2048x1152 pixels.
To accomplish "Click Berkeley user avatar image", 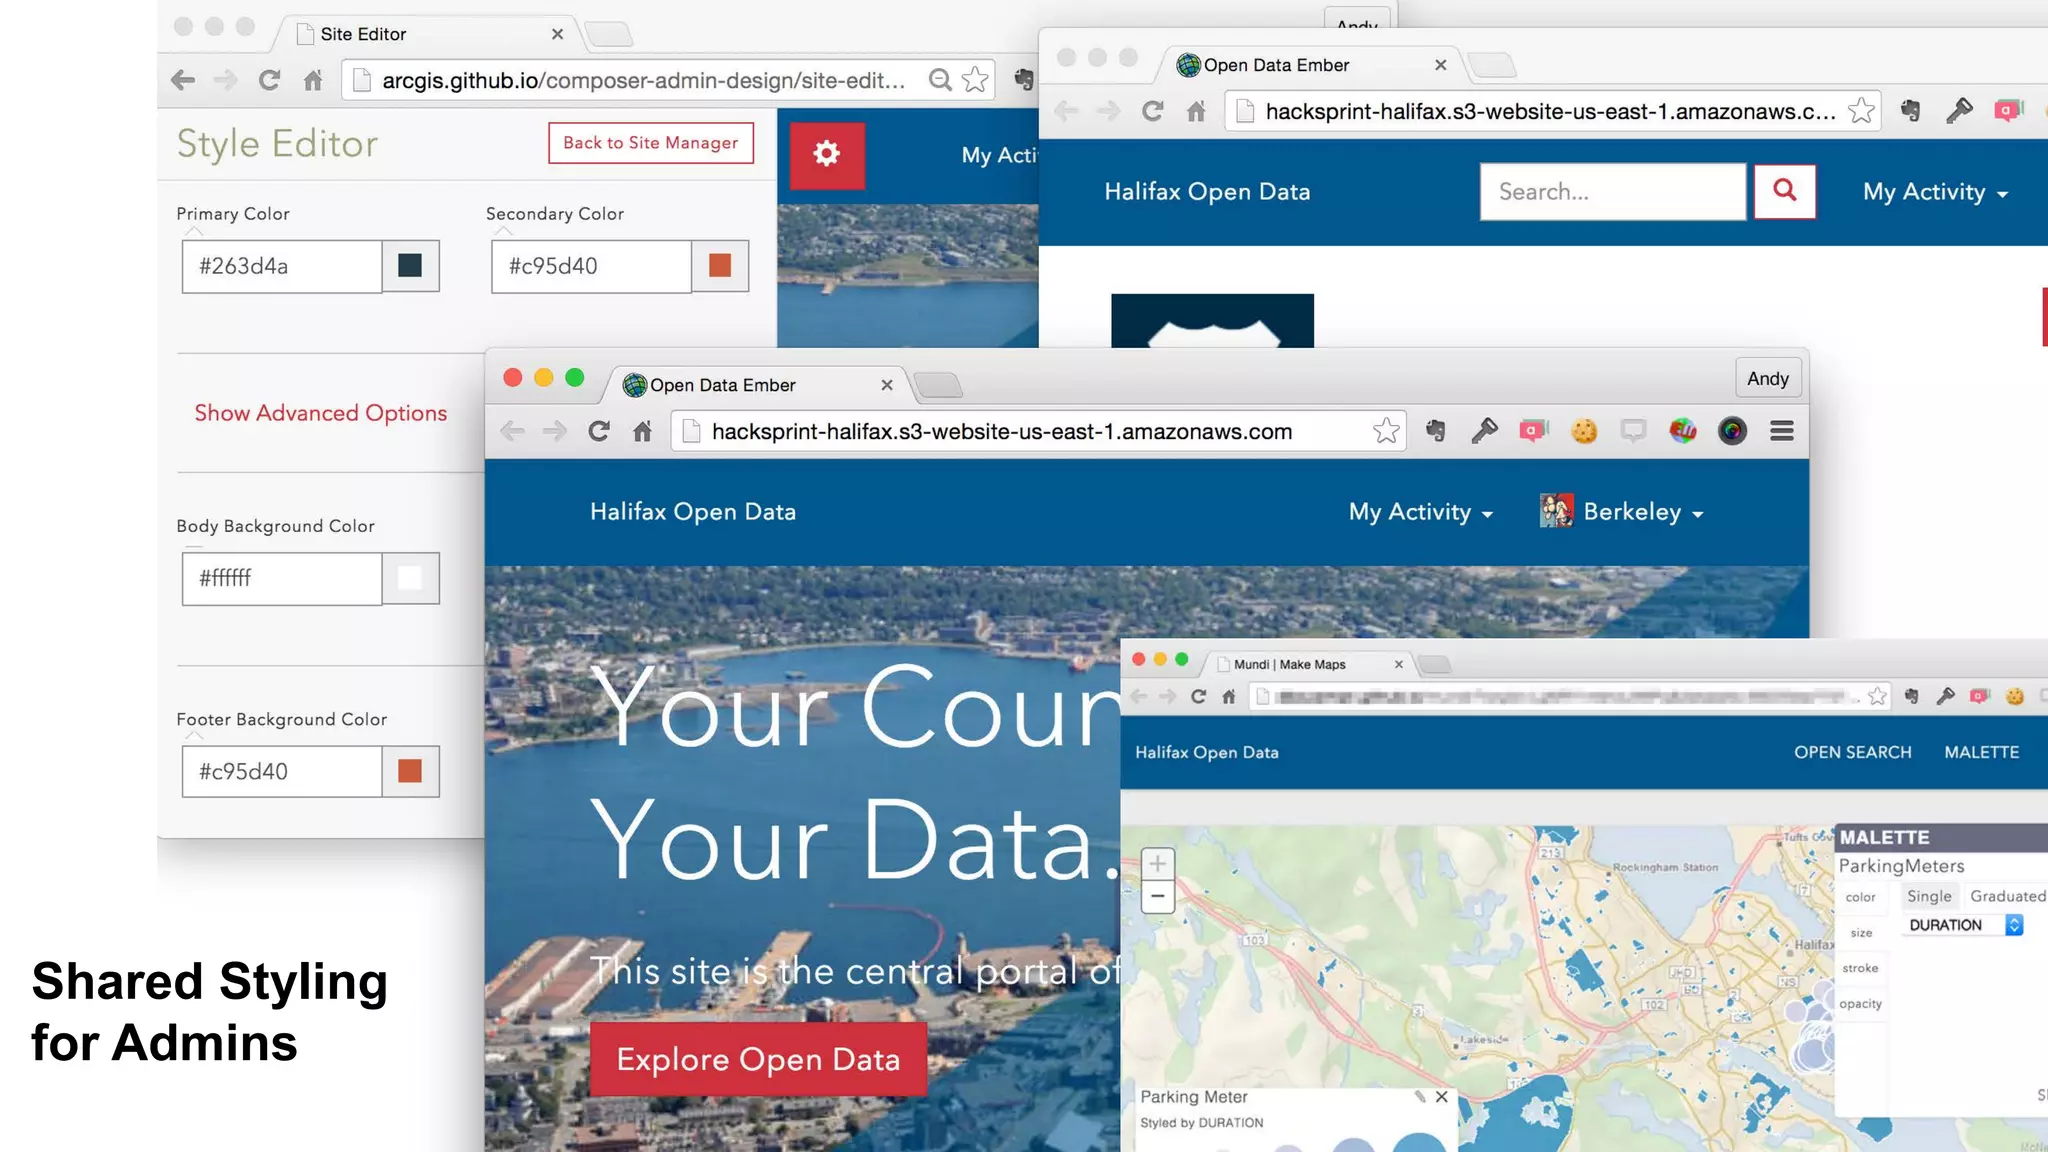I will [x=1556, y=511].
